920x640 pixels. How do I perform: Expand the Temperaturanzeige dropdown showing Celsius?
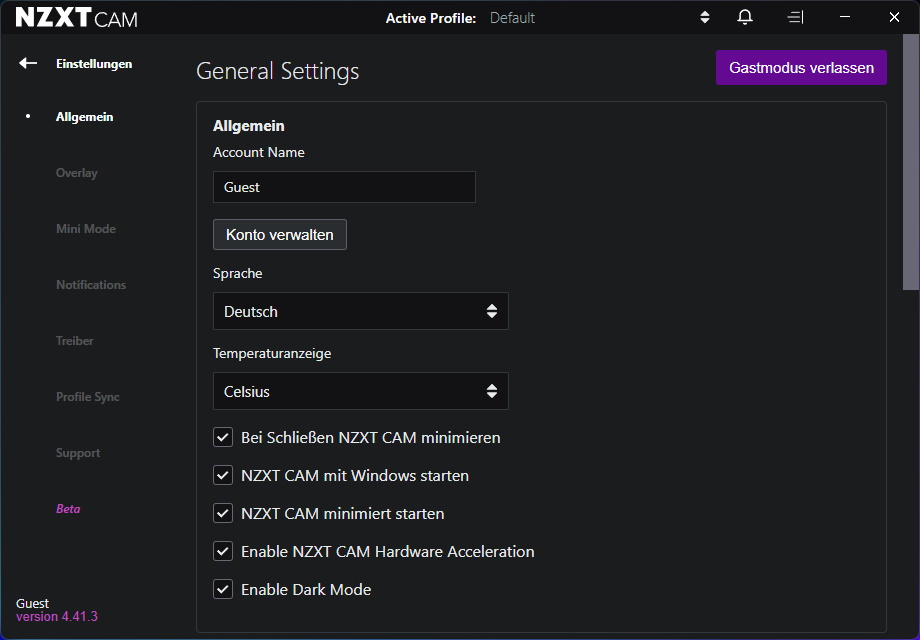tap(360, 391)
